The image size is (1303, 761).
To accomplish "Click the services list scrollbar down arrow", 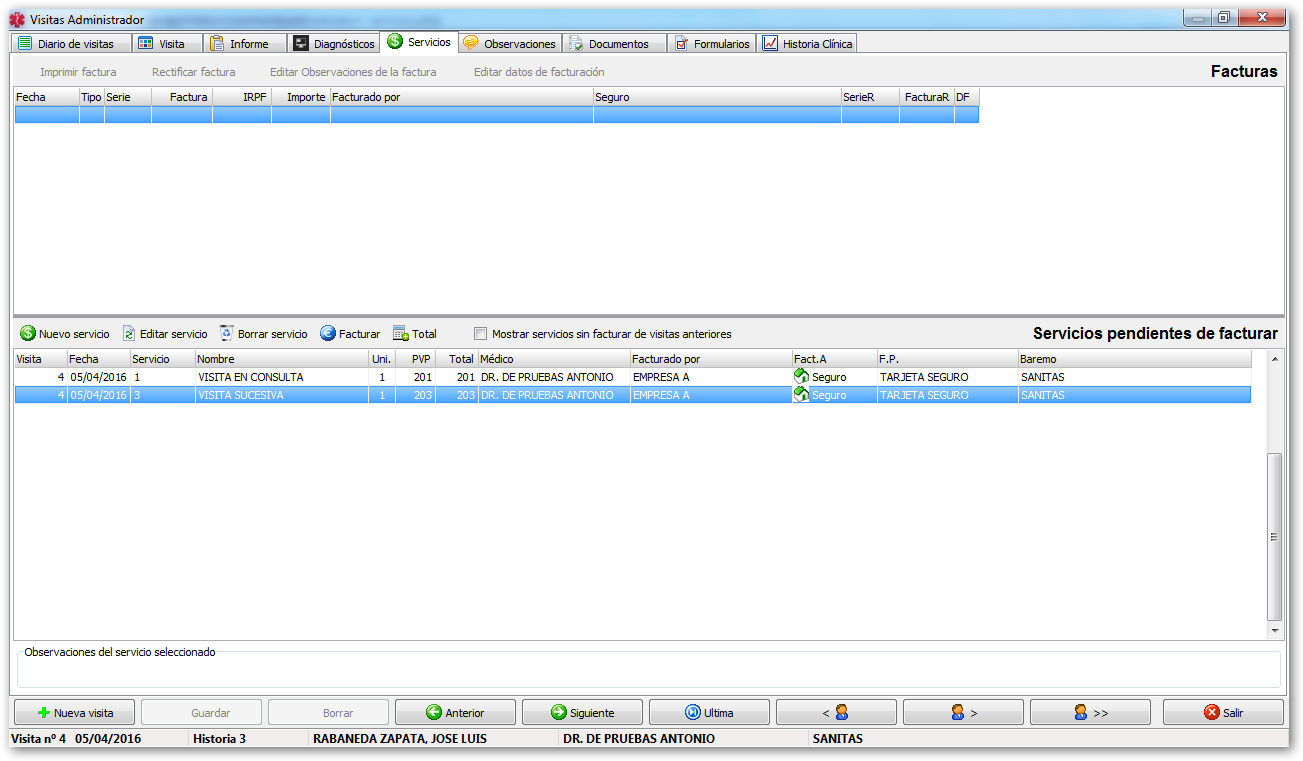I will coord(1274,631).
